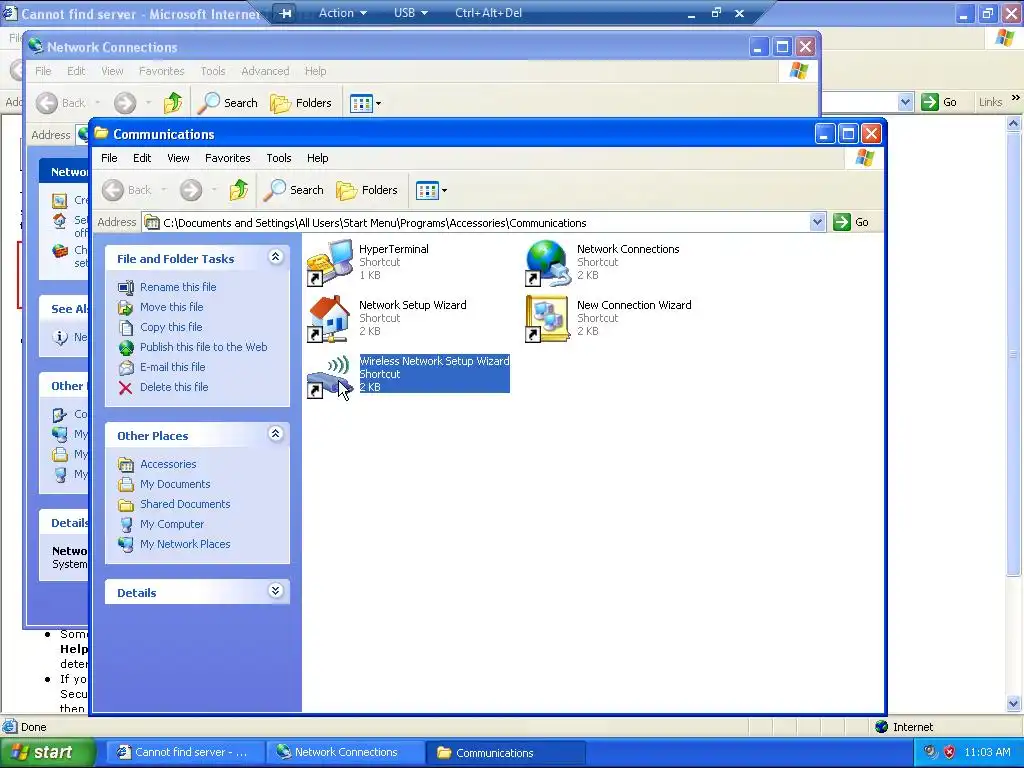The height and width of the screenshot is (768, 1024).
Task: Open USB dropdown in remote console bar
Action: [411, 13]
